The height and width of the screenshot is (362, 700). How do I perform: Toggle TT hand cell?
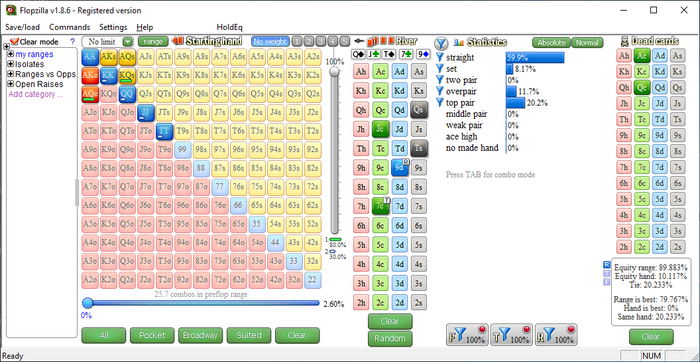pyautogui.click(x=164, y=131)
